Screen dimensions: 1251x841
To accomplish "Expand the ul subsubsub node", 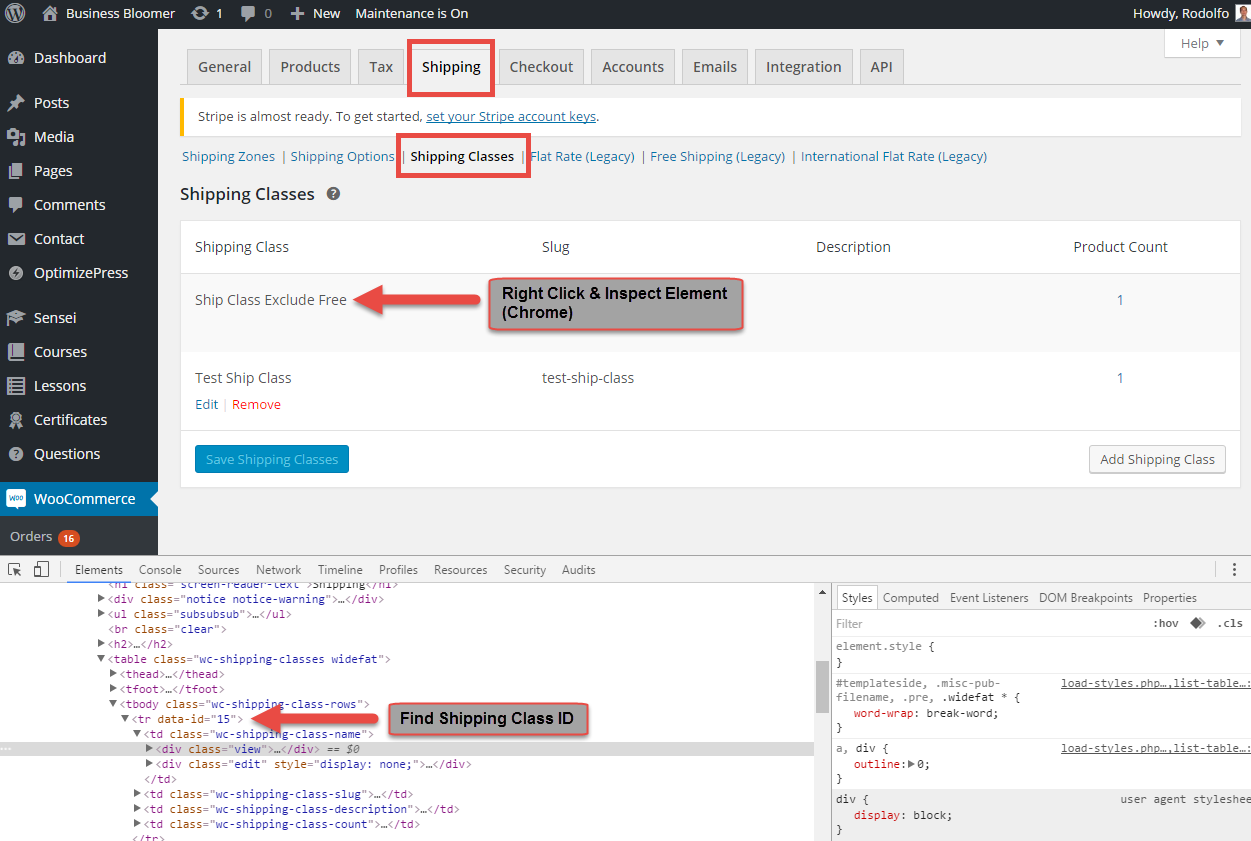I will (101, 614).
